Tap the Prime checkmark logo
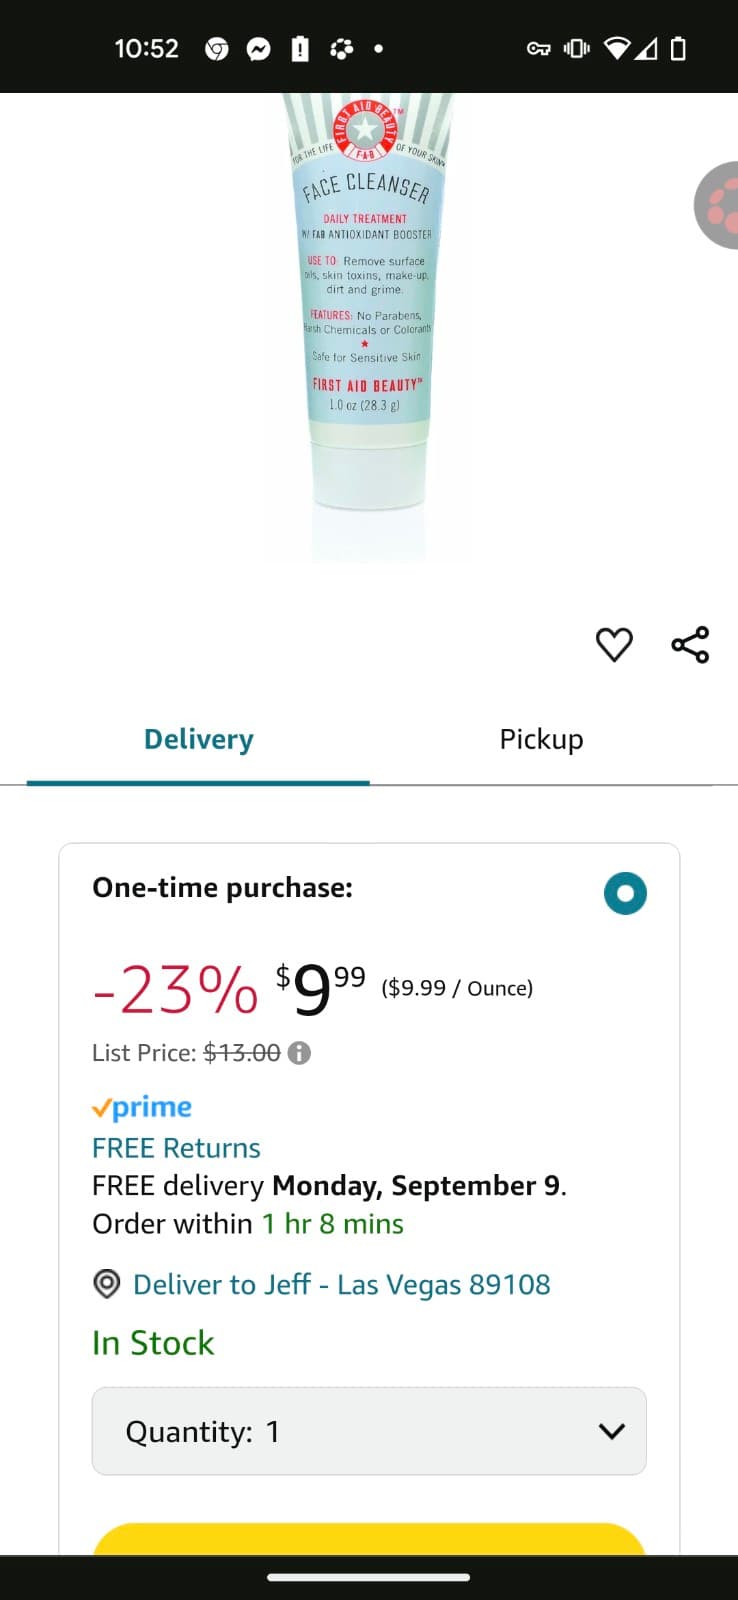 [x=142, y=1108]
